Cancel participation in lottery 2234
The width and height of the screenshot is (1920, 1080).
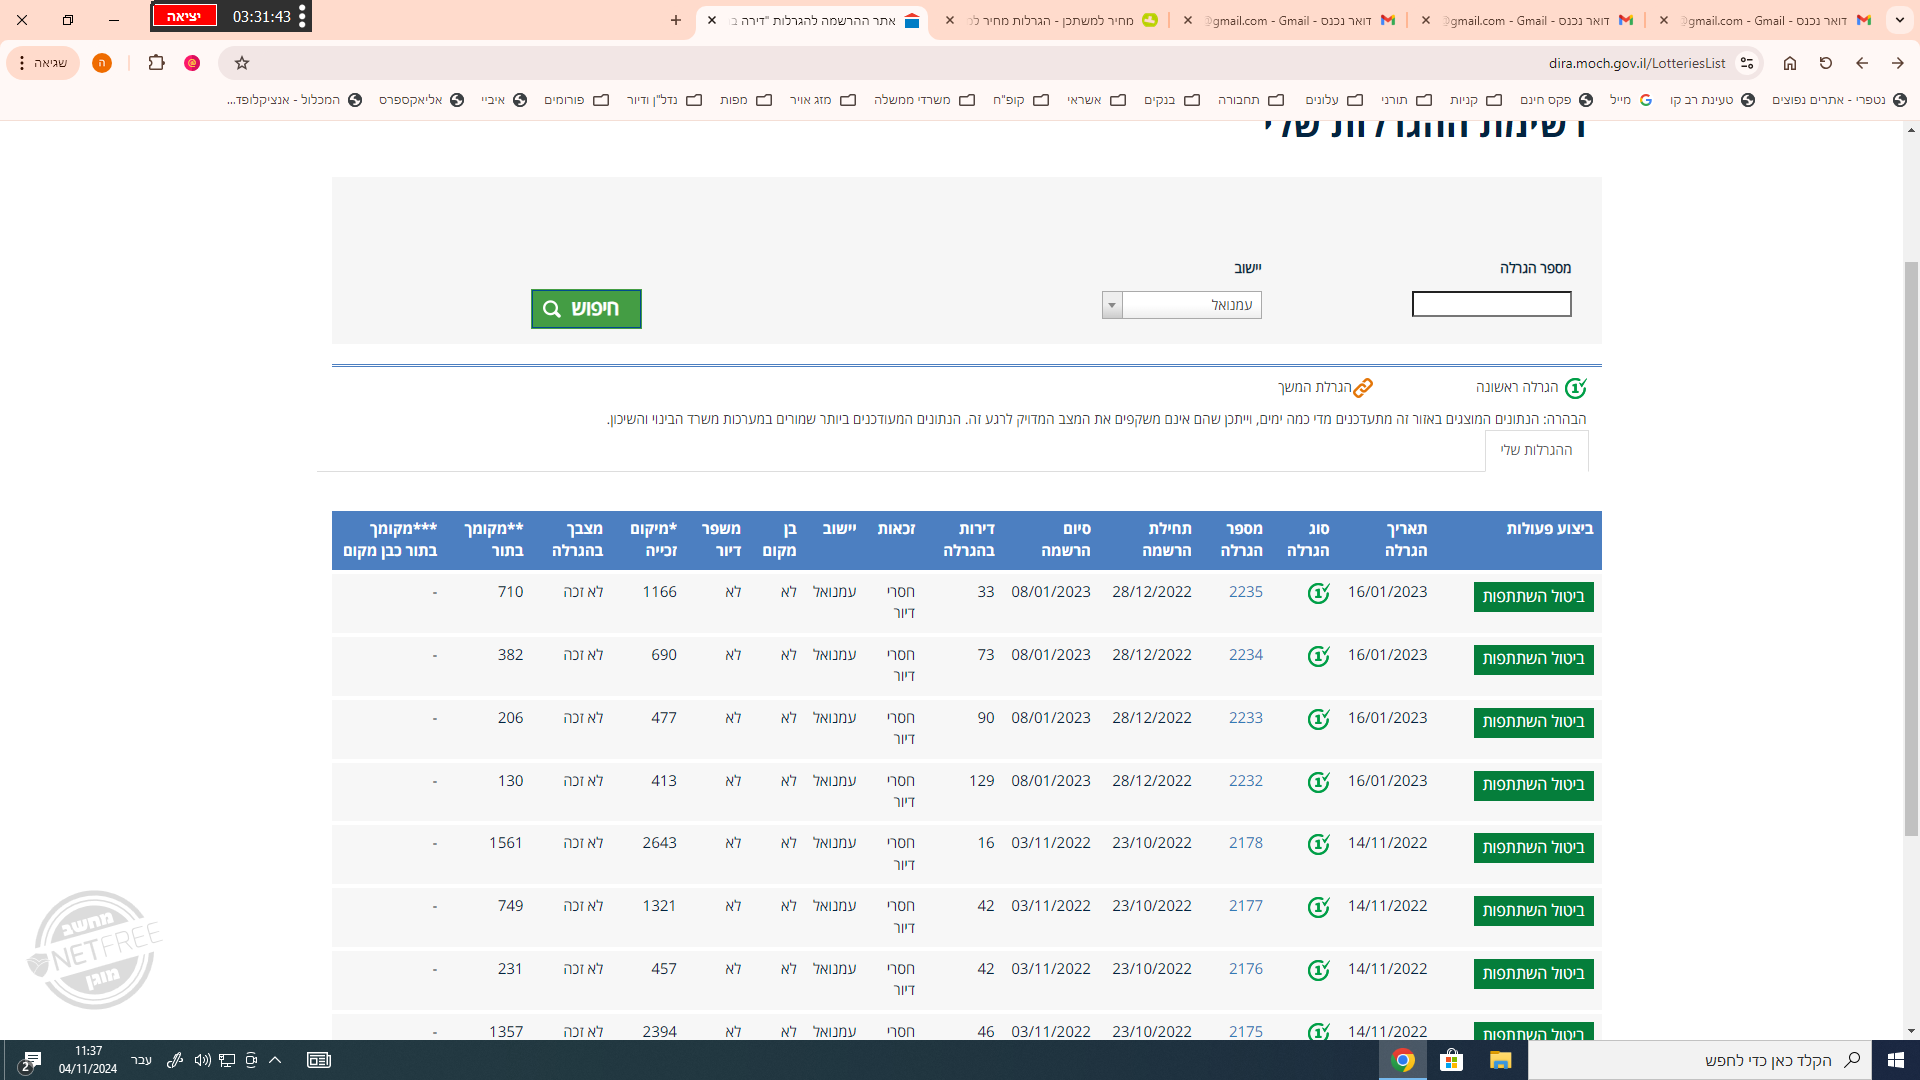(1533, 659)
